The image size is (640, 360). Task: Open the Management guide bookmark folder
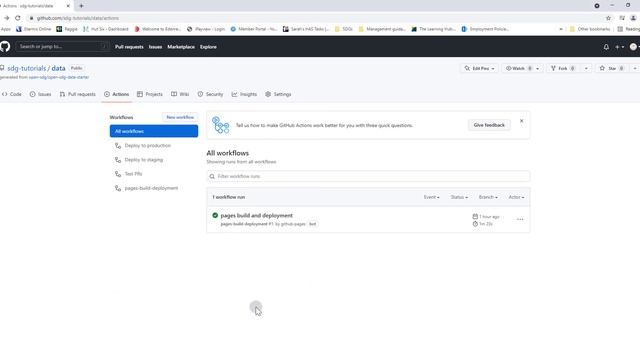382,29
